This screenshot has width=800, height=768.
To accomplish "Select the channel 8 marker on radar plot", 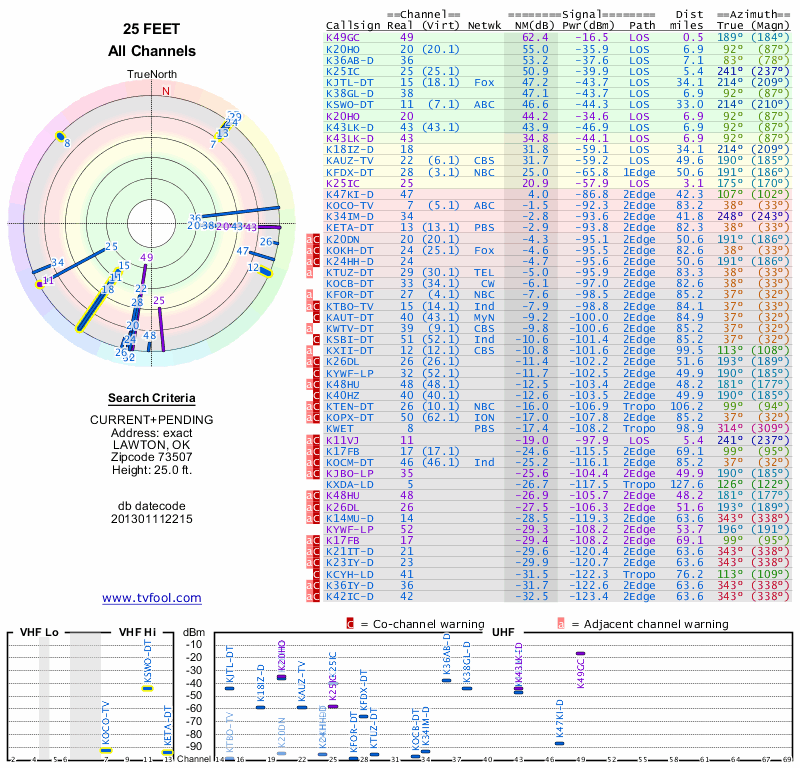I will tap(60, 136).
